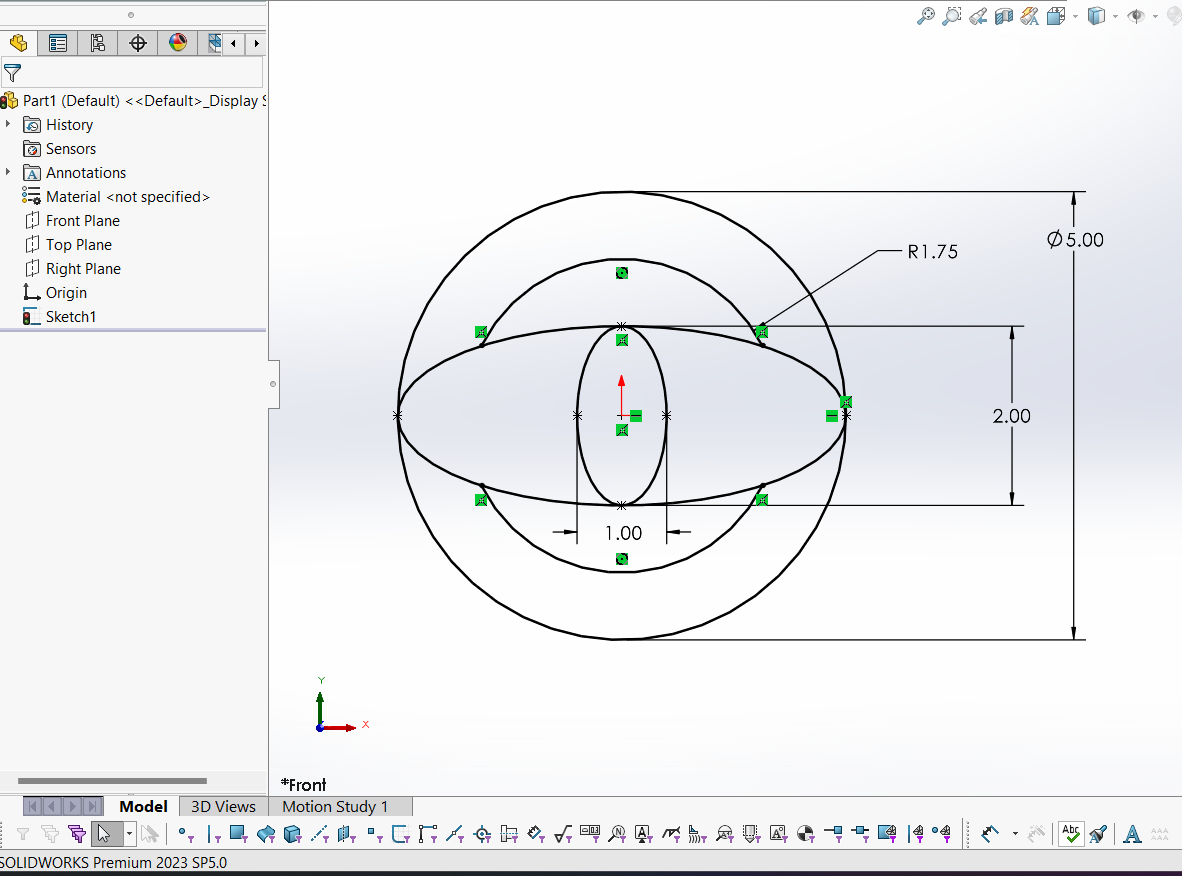The image size is (1182, 876).
Task: Click the rapid dimension blue arrows icon
Action: (x=990, y=834)
